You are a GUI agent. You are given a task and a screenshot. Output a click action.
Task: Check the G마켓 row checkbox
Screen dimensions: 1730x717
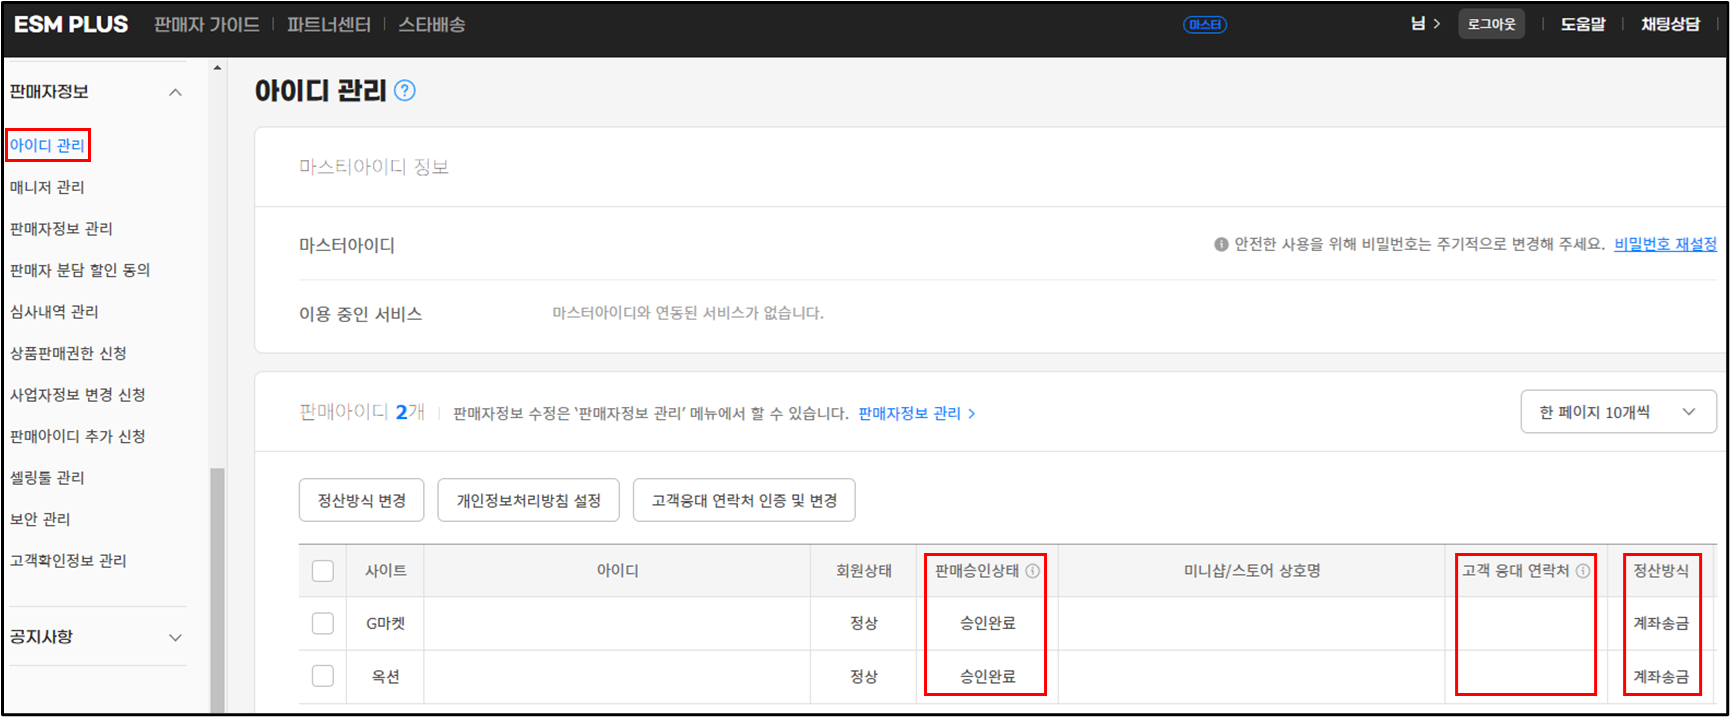pyautogui.click(x=323, y=624)
